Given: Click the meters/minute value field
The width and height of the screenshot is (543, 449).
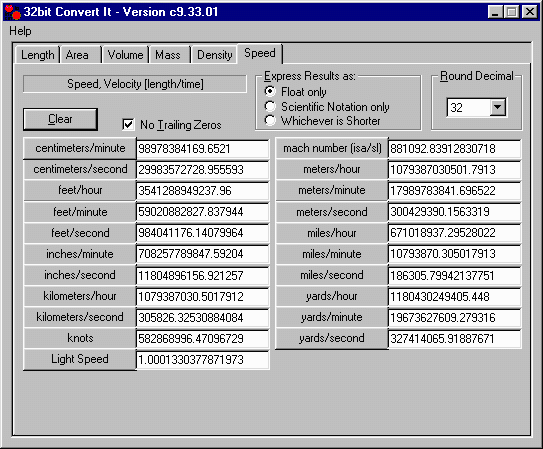Looking at the screenshot, I should tap(455, 191).
